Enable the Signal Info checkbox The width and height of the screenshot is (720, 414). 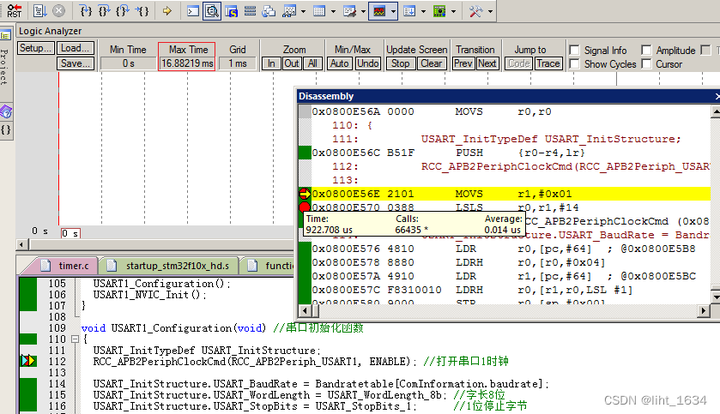[x=575, y=50]
